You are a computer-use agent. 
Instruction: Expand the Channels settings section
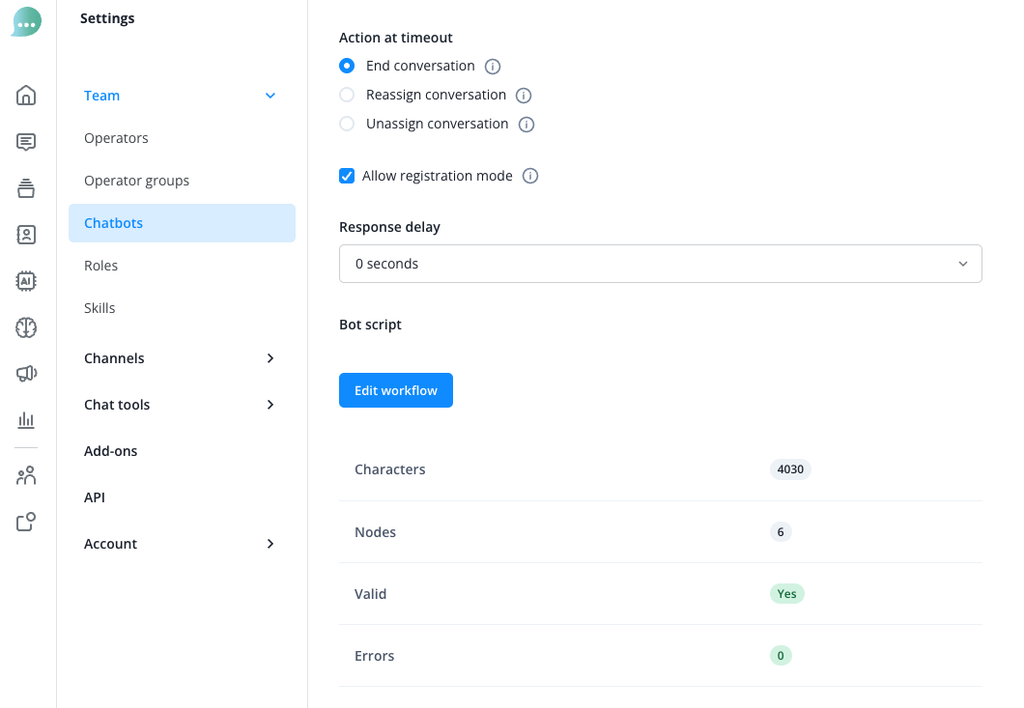click(x=181, y=358)
